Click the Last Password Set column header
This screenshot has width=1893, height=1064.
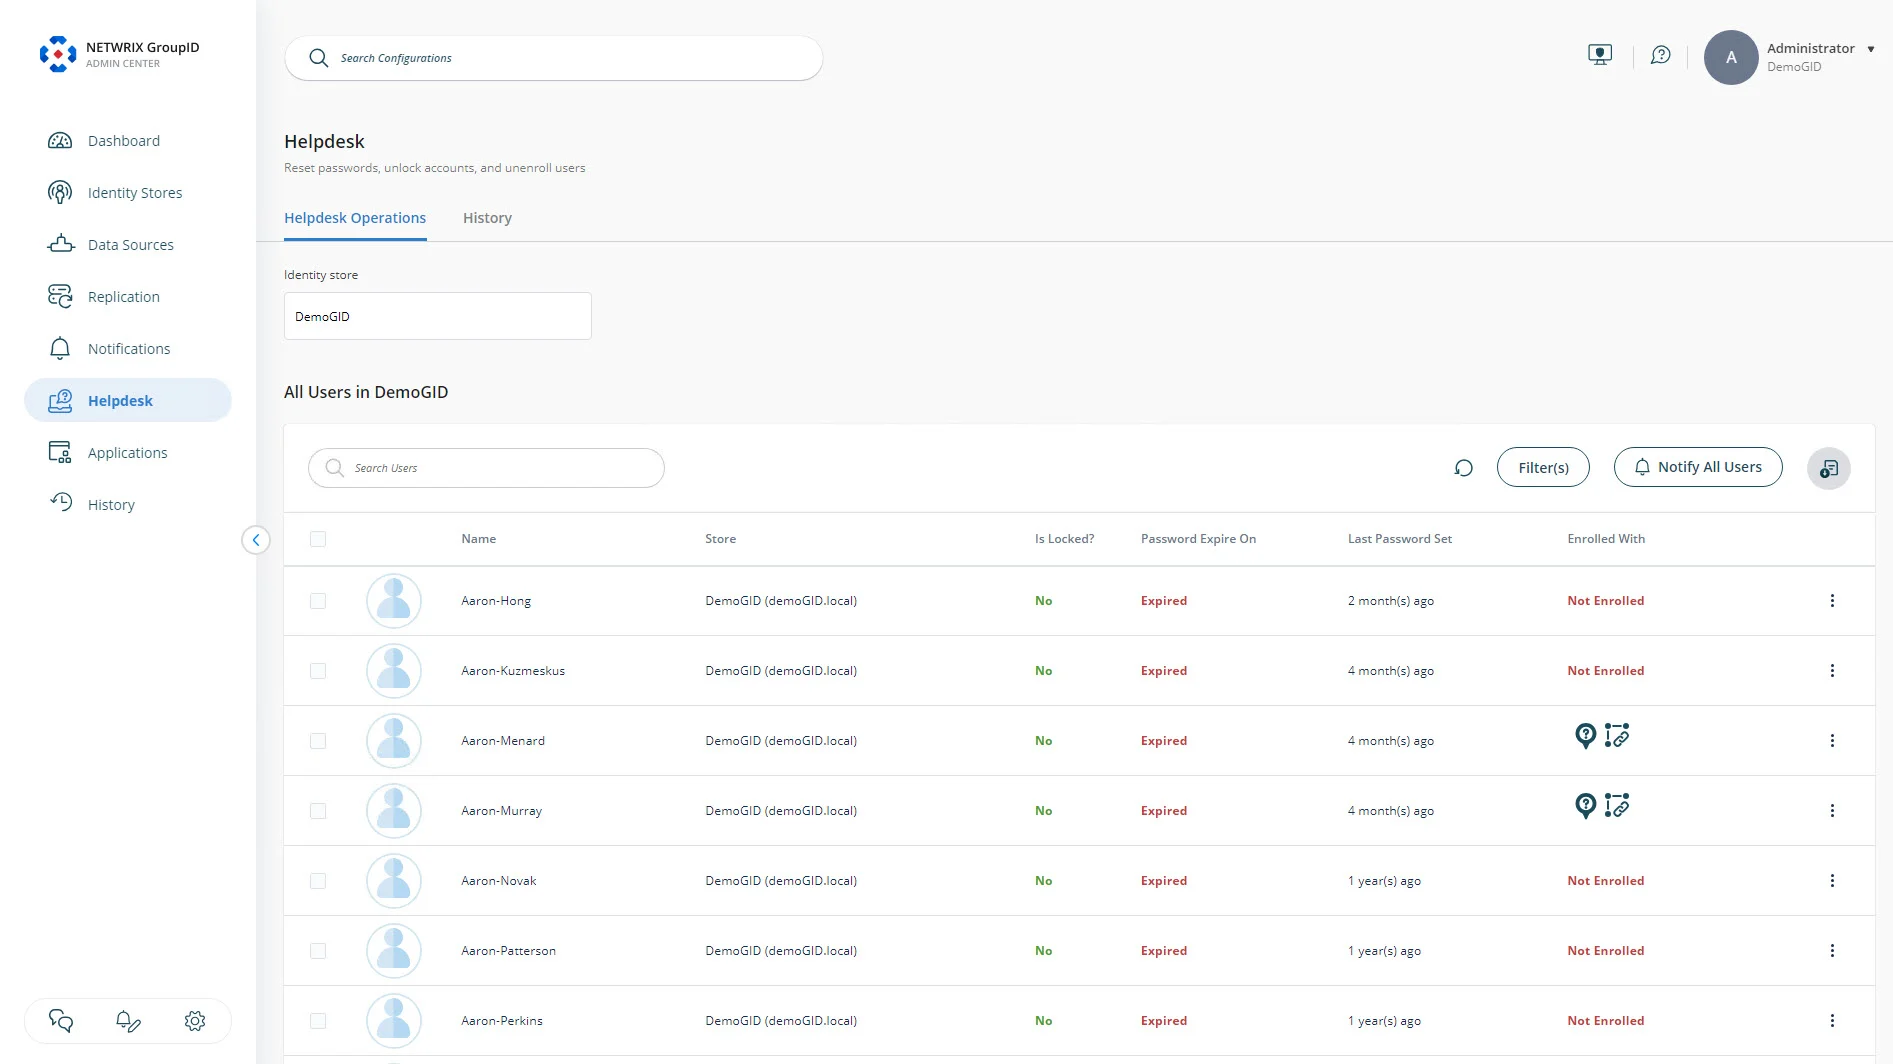pyautogui.click(x=1400, y=539)
